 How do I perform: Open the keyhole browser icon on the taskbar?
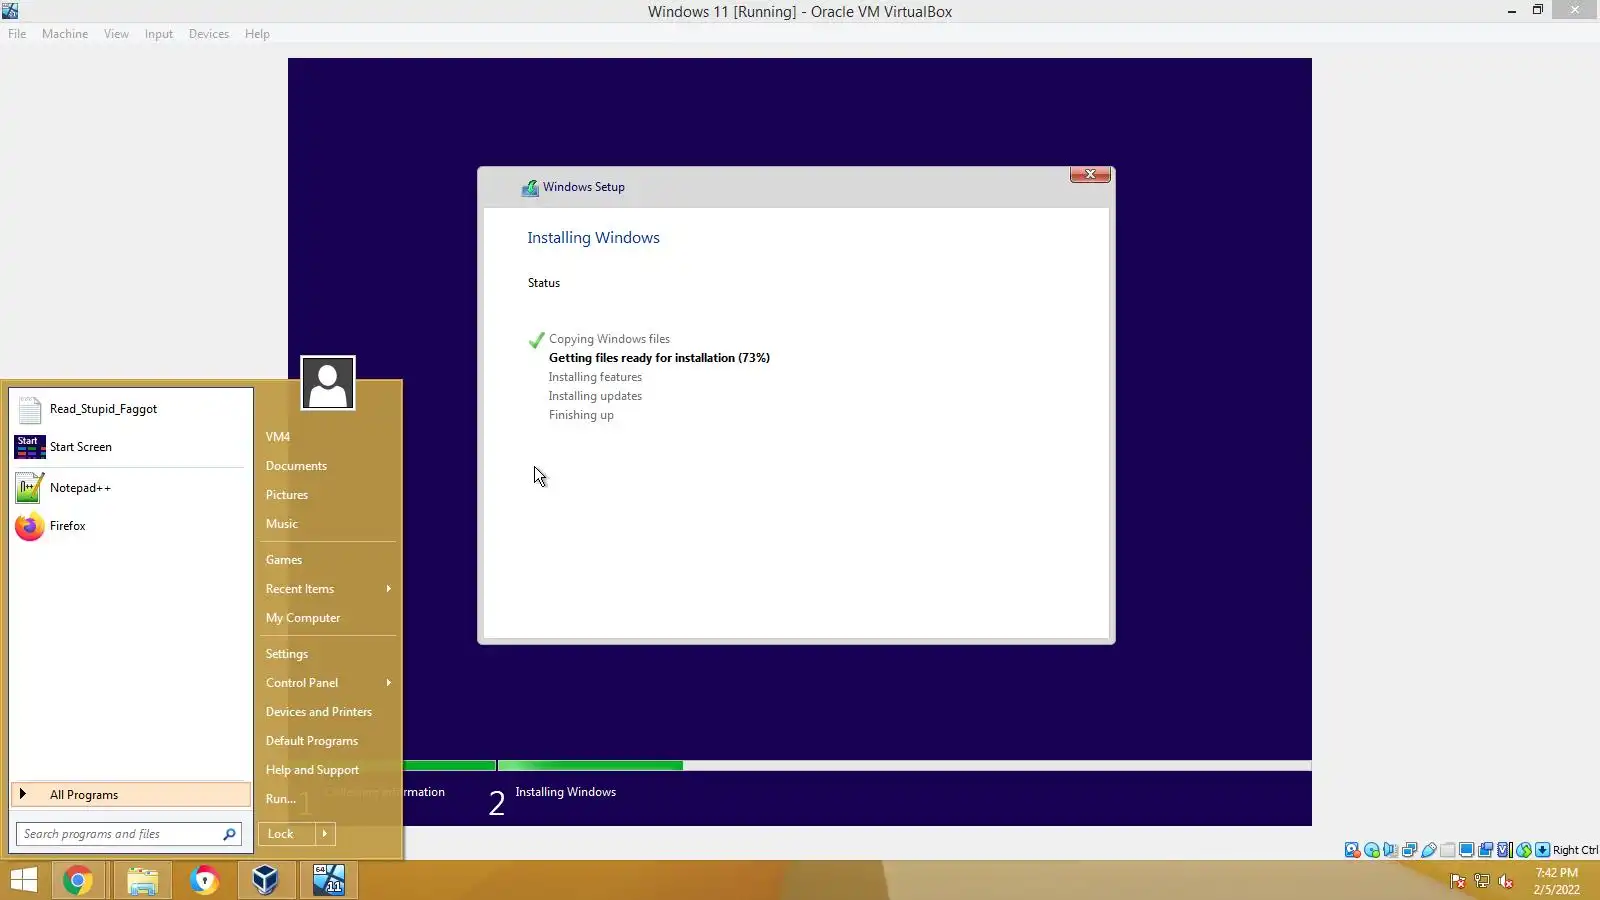click(x=204, y=880)
